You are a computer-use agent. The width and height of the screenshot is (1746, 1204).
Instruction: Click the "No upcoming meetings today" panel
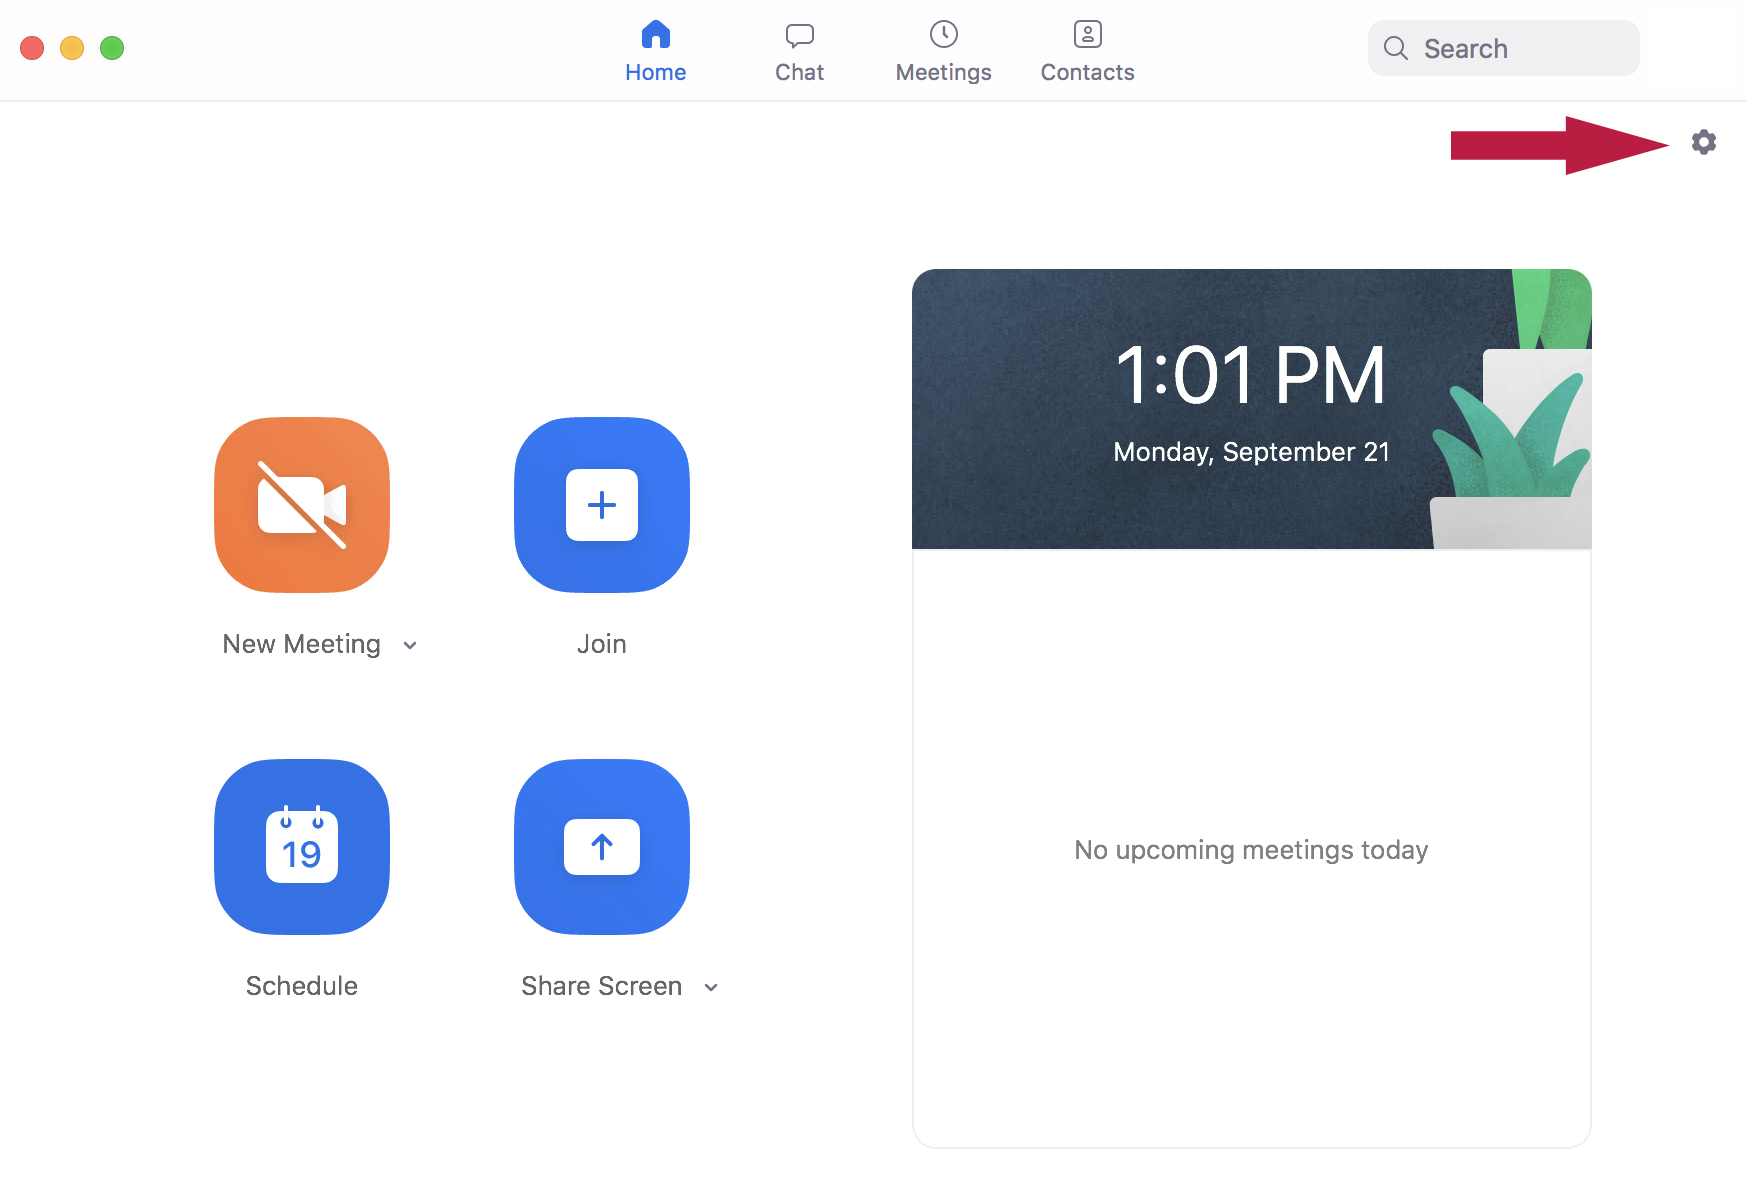coord(1251,849)
